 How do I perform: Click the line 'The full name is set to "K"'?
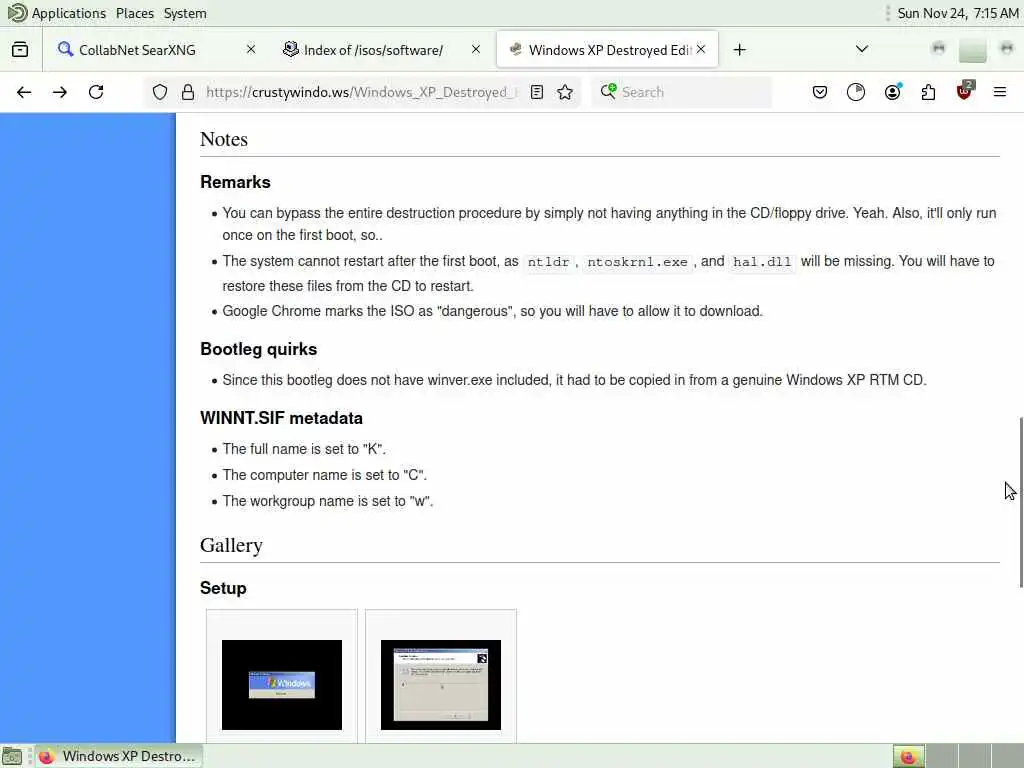click(x=304, y=449)
